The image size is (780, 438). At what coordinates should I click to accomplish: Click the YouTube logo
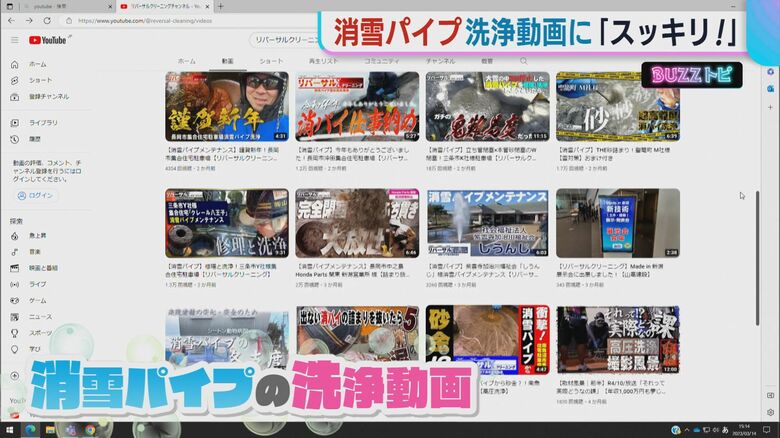click(48, 40)
